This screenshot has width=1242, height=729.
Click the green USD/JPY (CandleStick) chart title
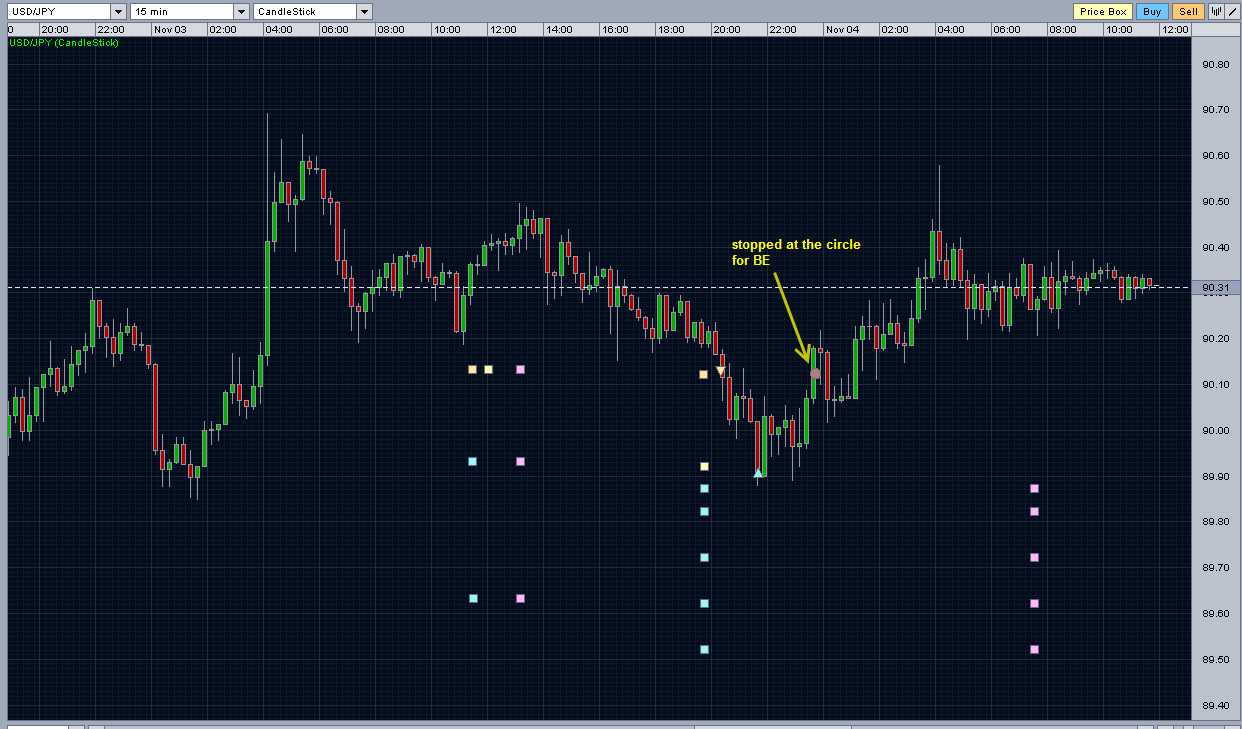tap(64, 43)
